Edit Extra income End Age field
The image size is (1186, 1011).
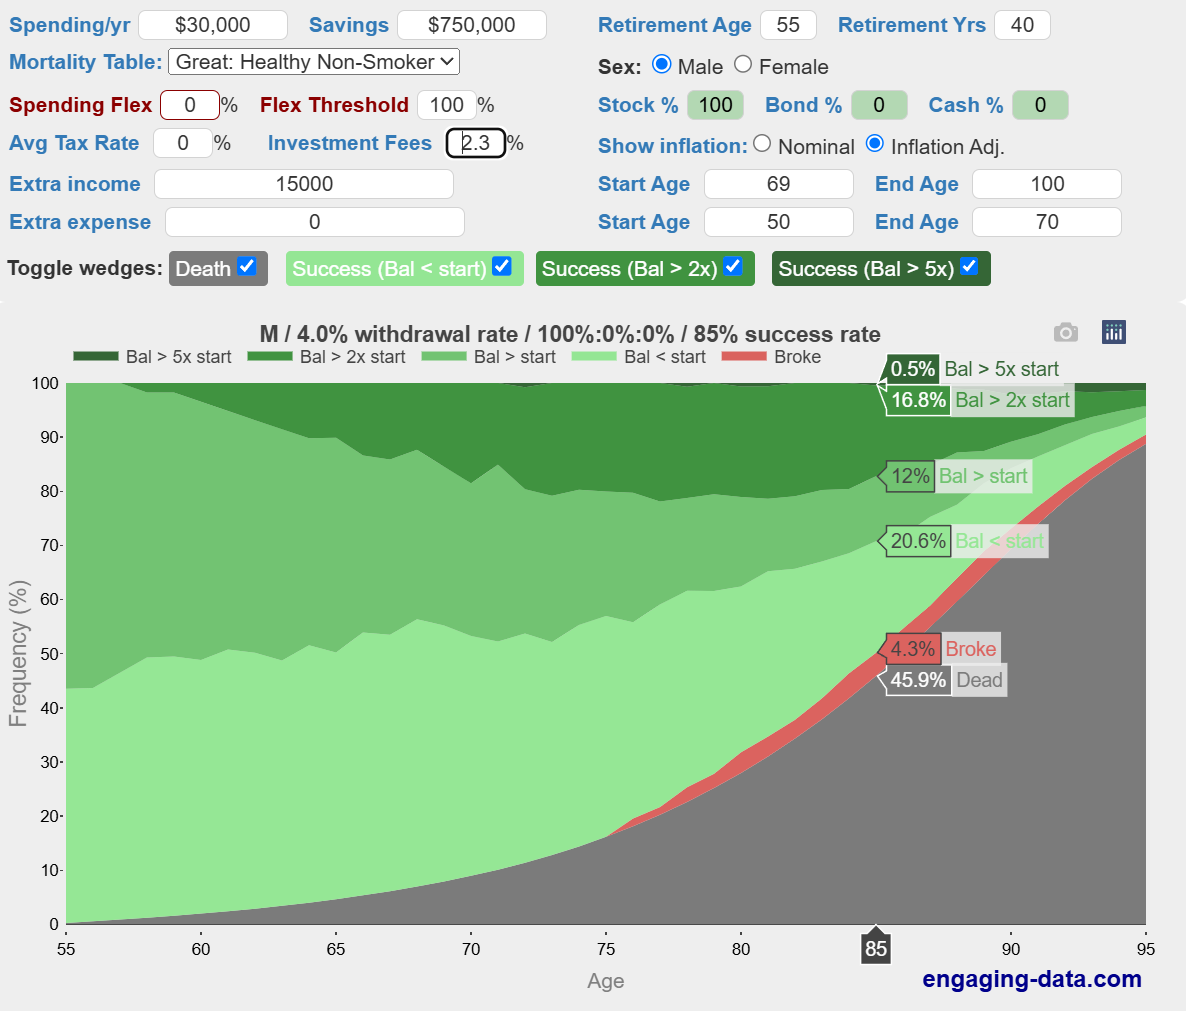click(x=1047, y=184)
